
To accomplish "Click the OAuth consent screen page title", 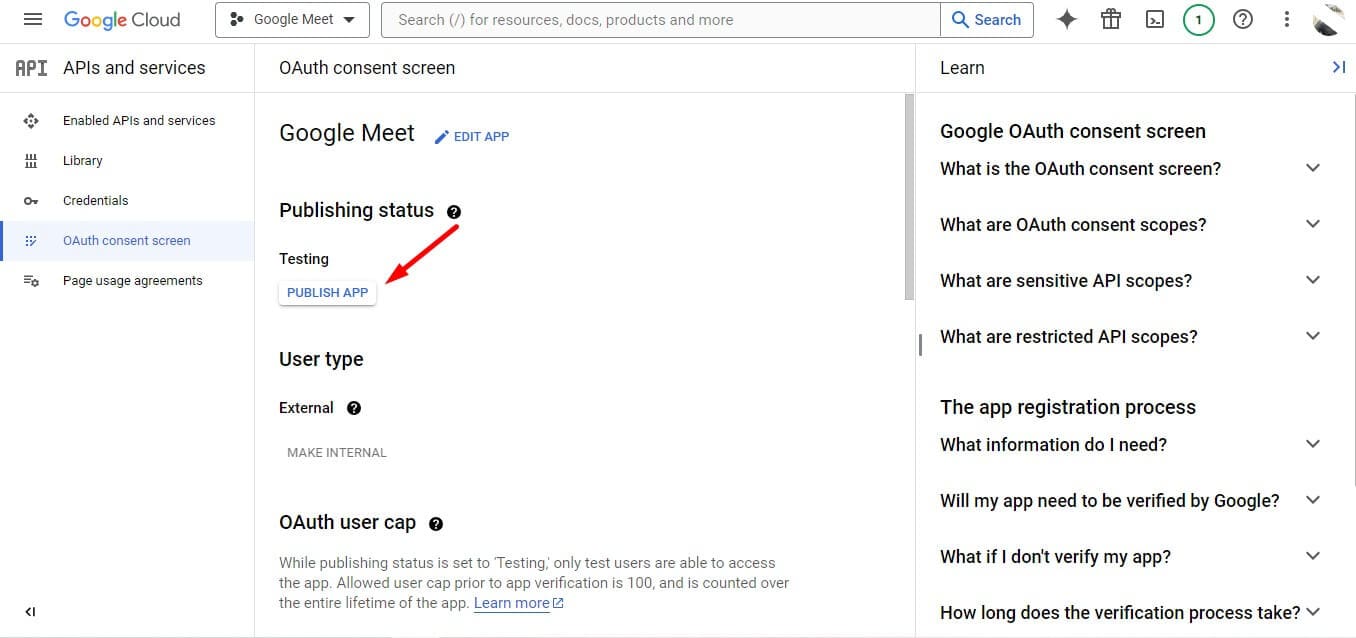I will (367, 68).
